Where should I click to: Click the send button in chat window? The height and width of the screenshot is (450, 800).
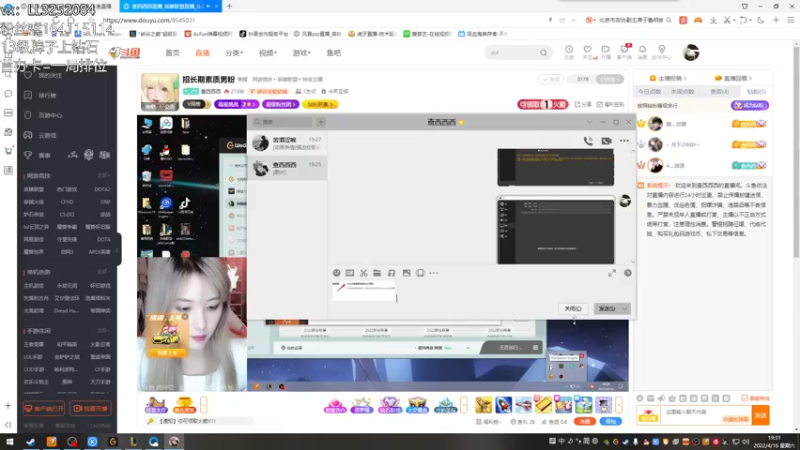coord(607,309)
